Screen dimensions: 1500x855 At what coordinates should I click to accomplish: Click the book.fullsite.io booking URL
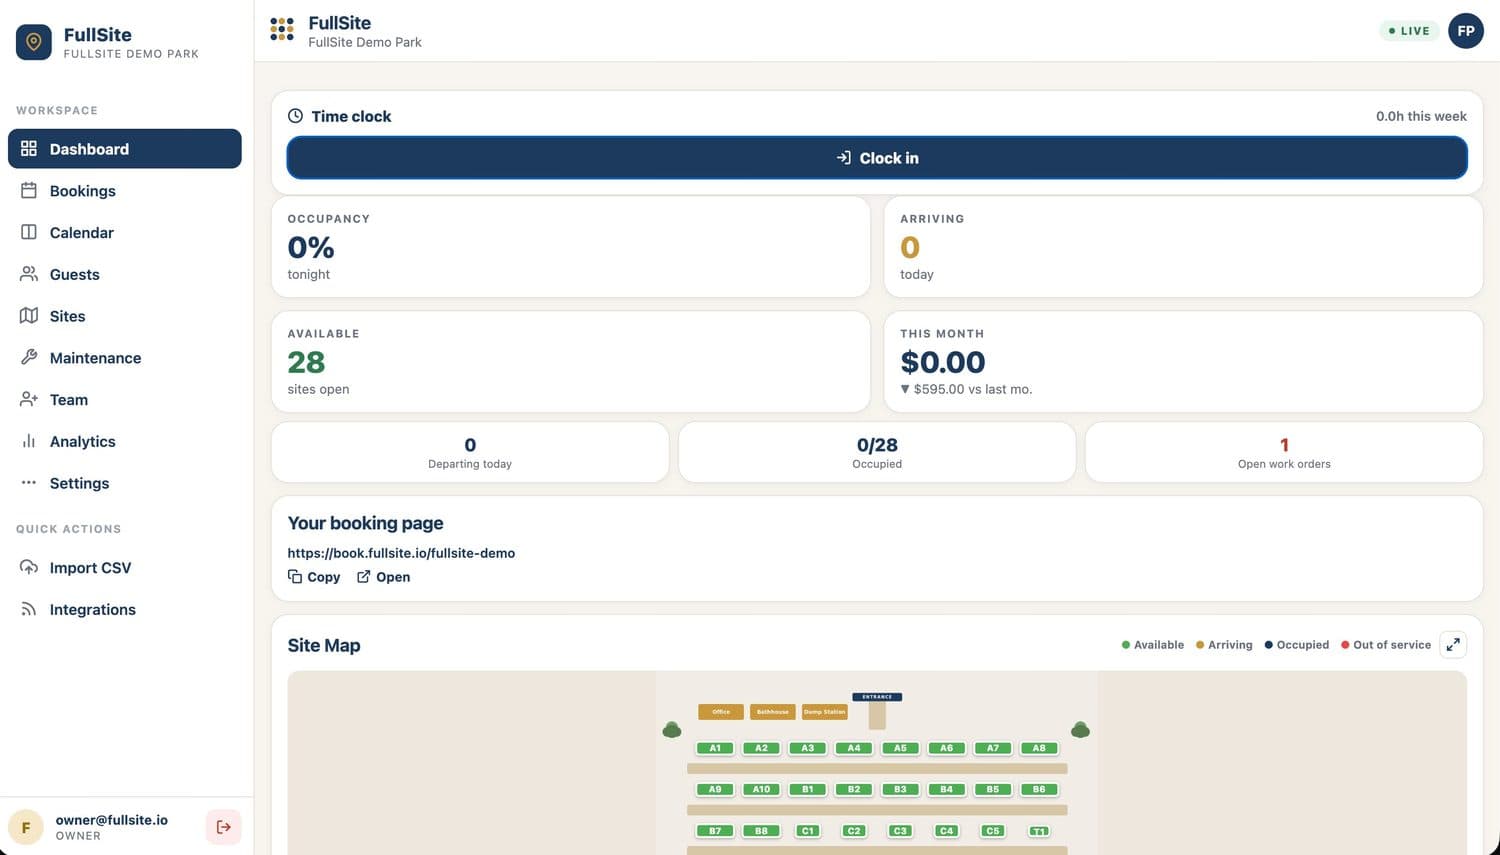pyautogui.click(x=401, y=553)
